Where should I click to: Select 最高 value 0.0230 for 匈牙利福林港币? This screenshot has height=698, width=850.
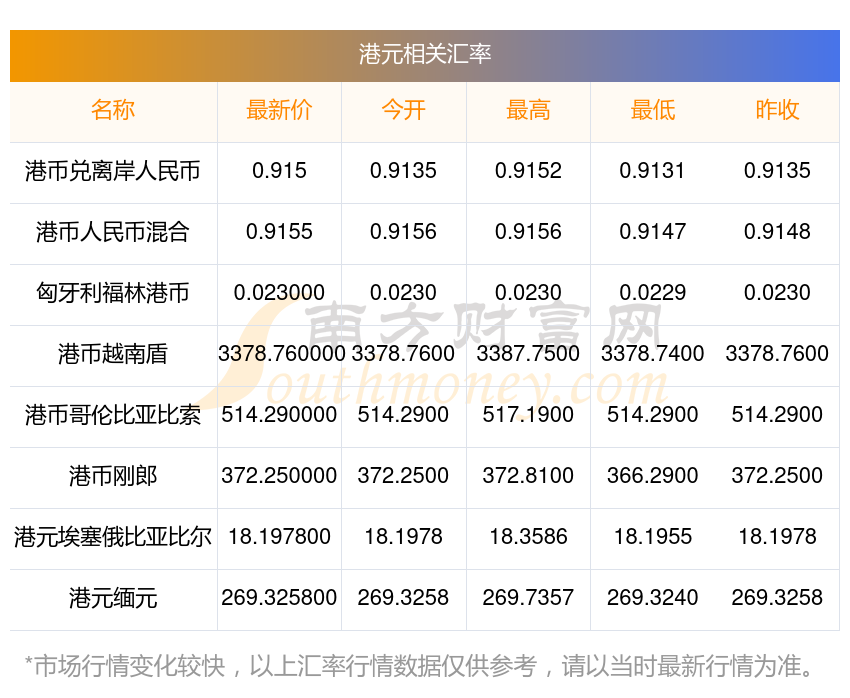click(x=528, y=293)
